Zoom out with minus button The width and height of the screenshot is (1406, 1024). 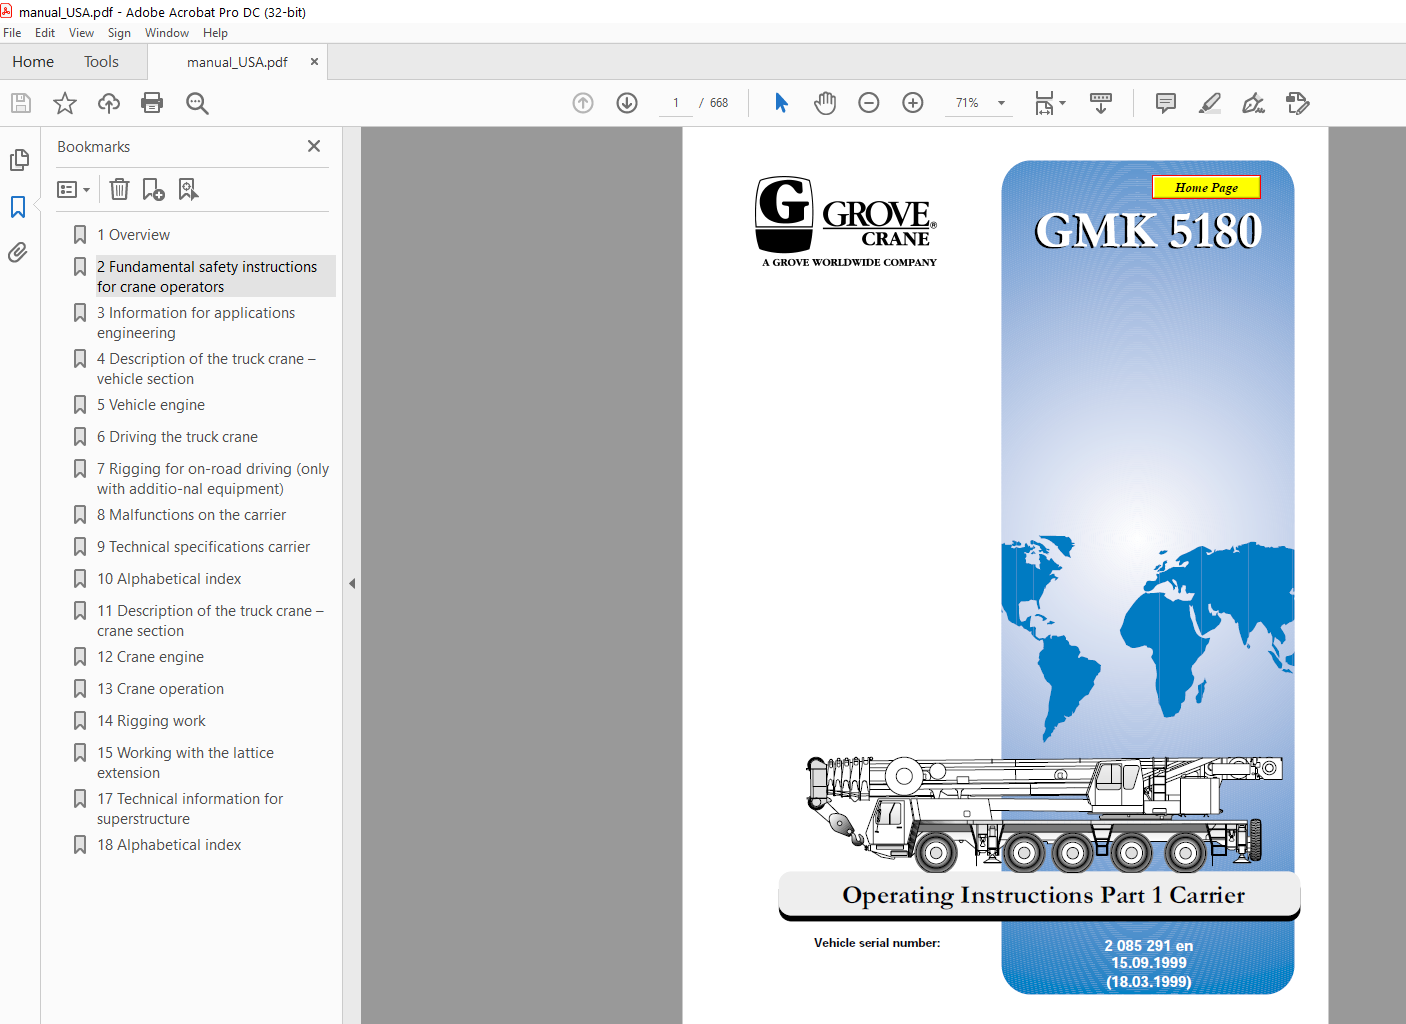point(869,103)
